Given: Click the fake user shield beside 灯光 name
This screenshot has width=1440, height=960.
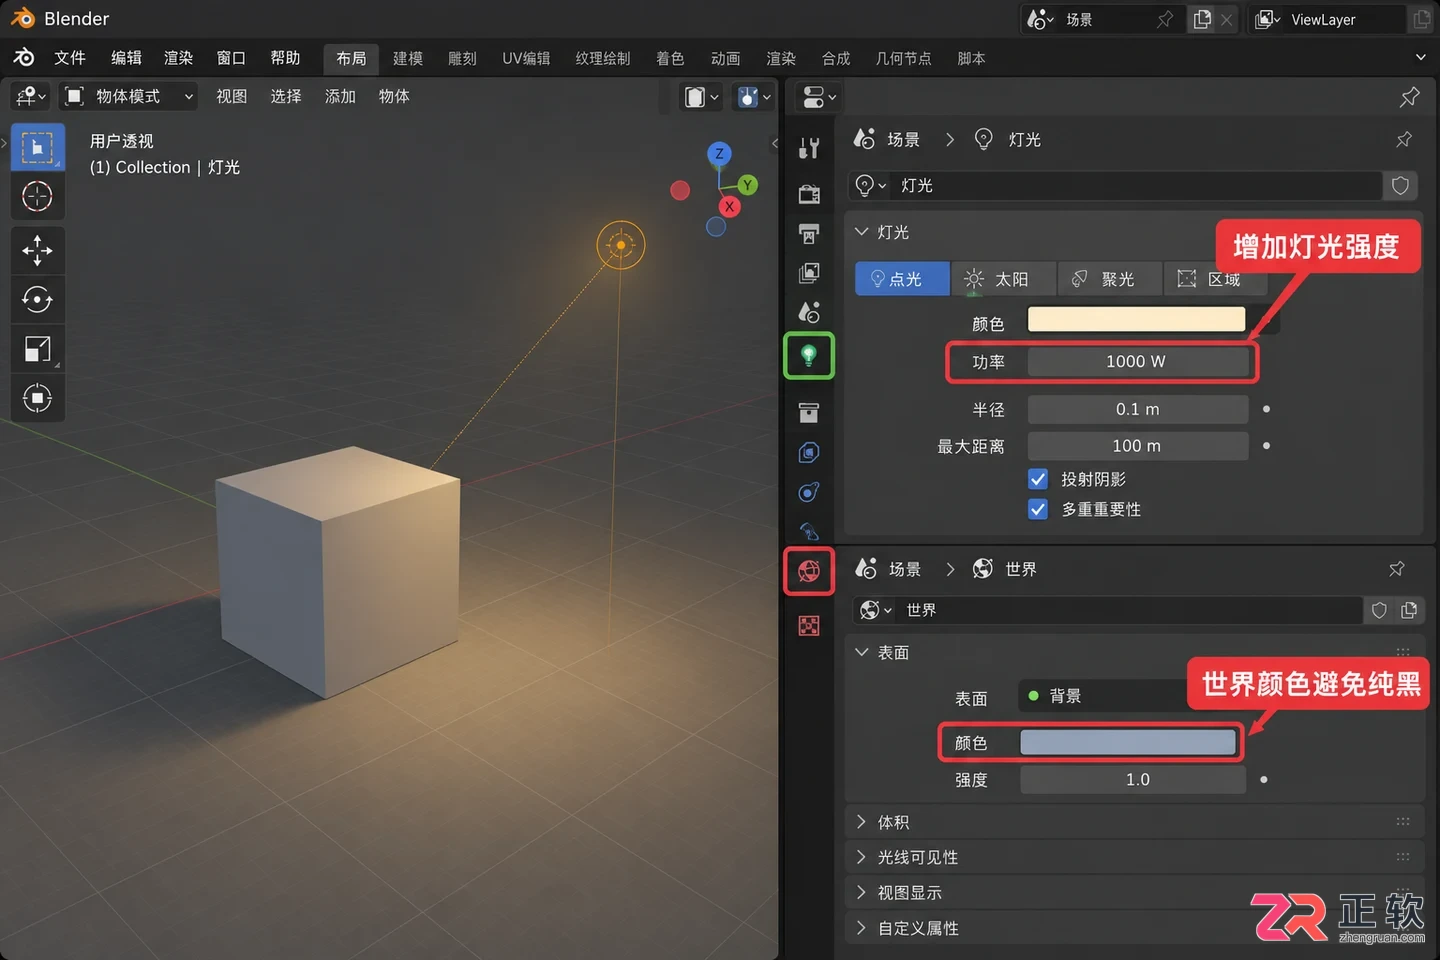Looking at the screenshot, I should tap(1401, 185).
